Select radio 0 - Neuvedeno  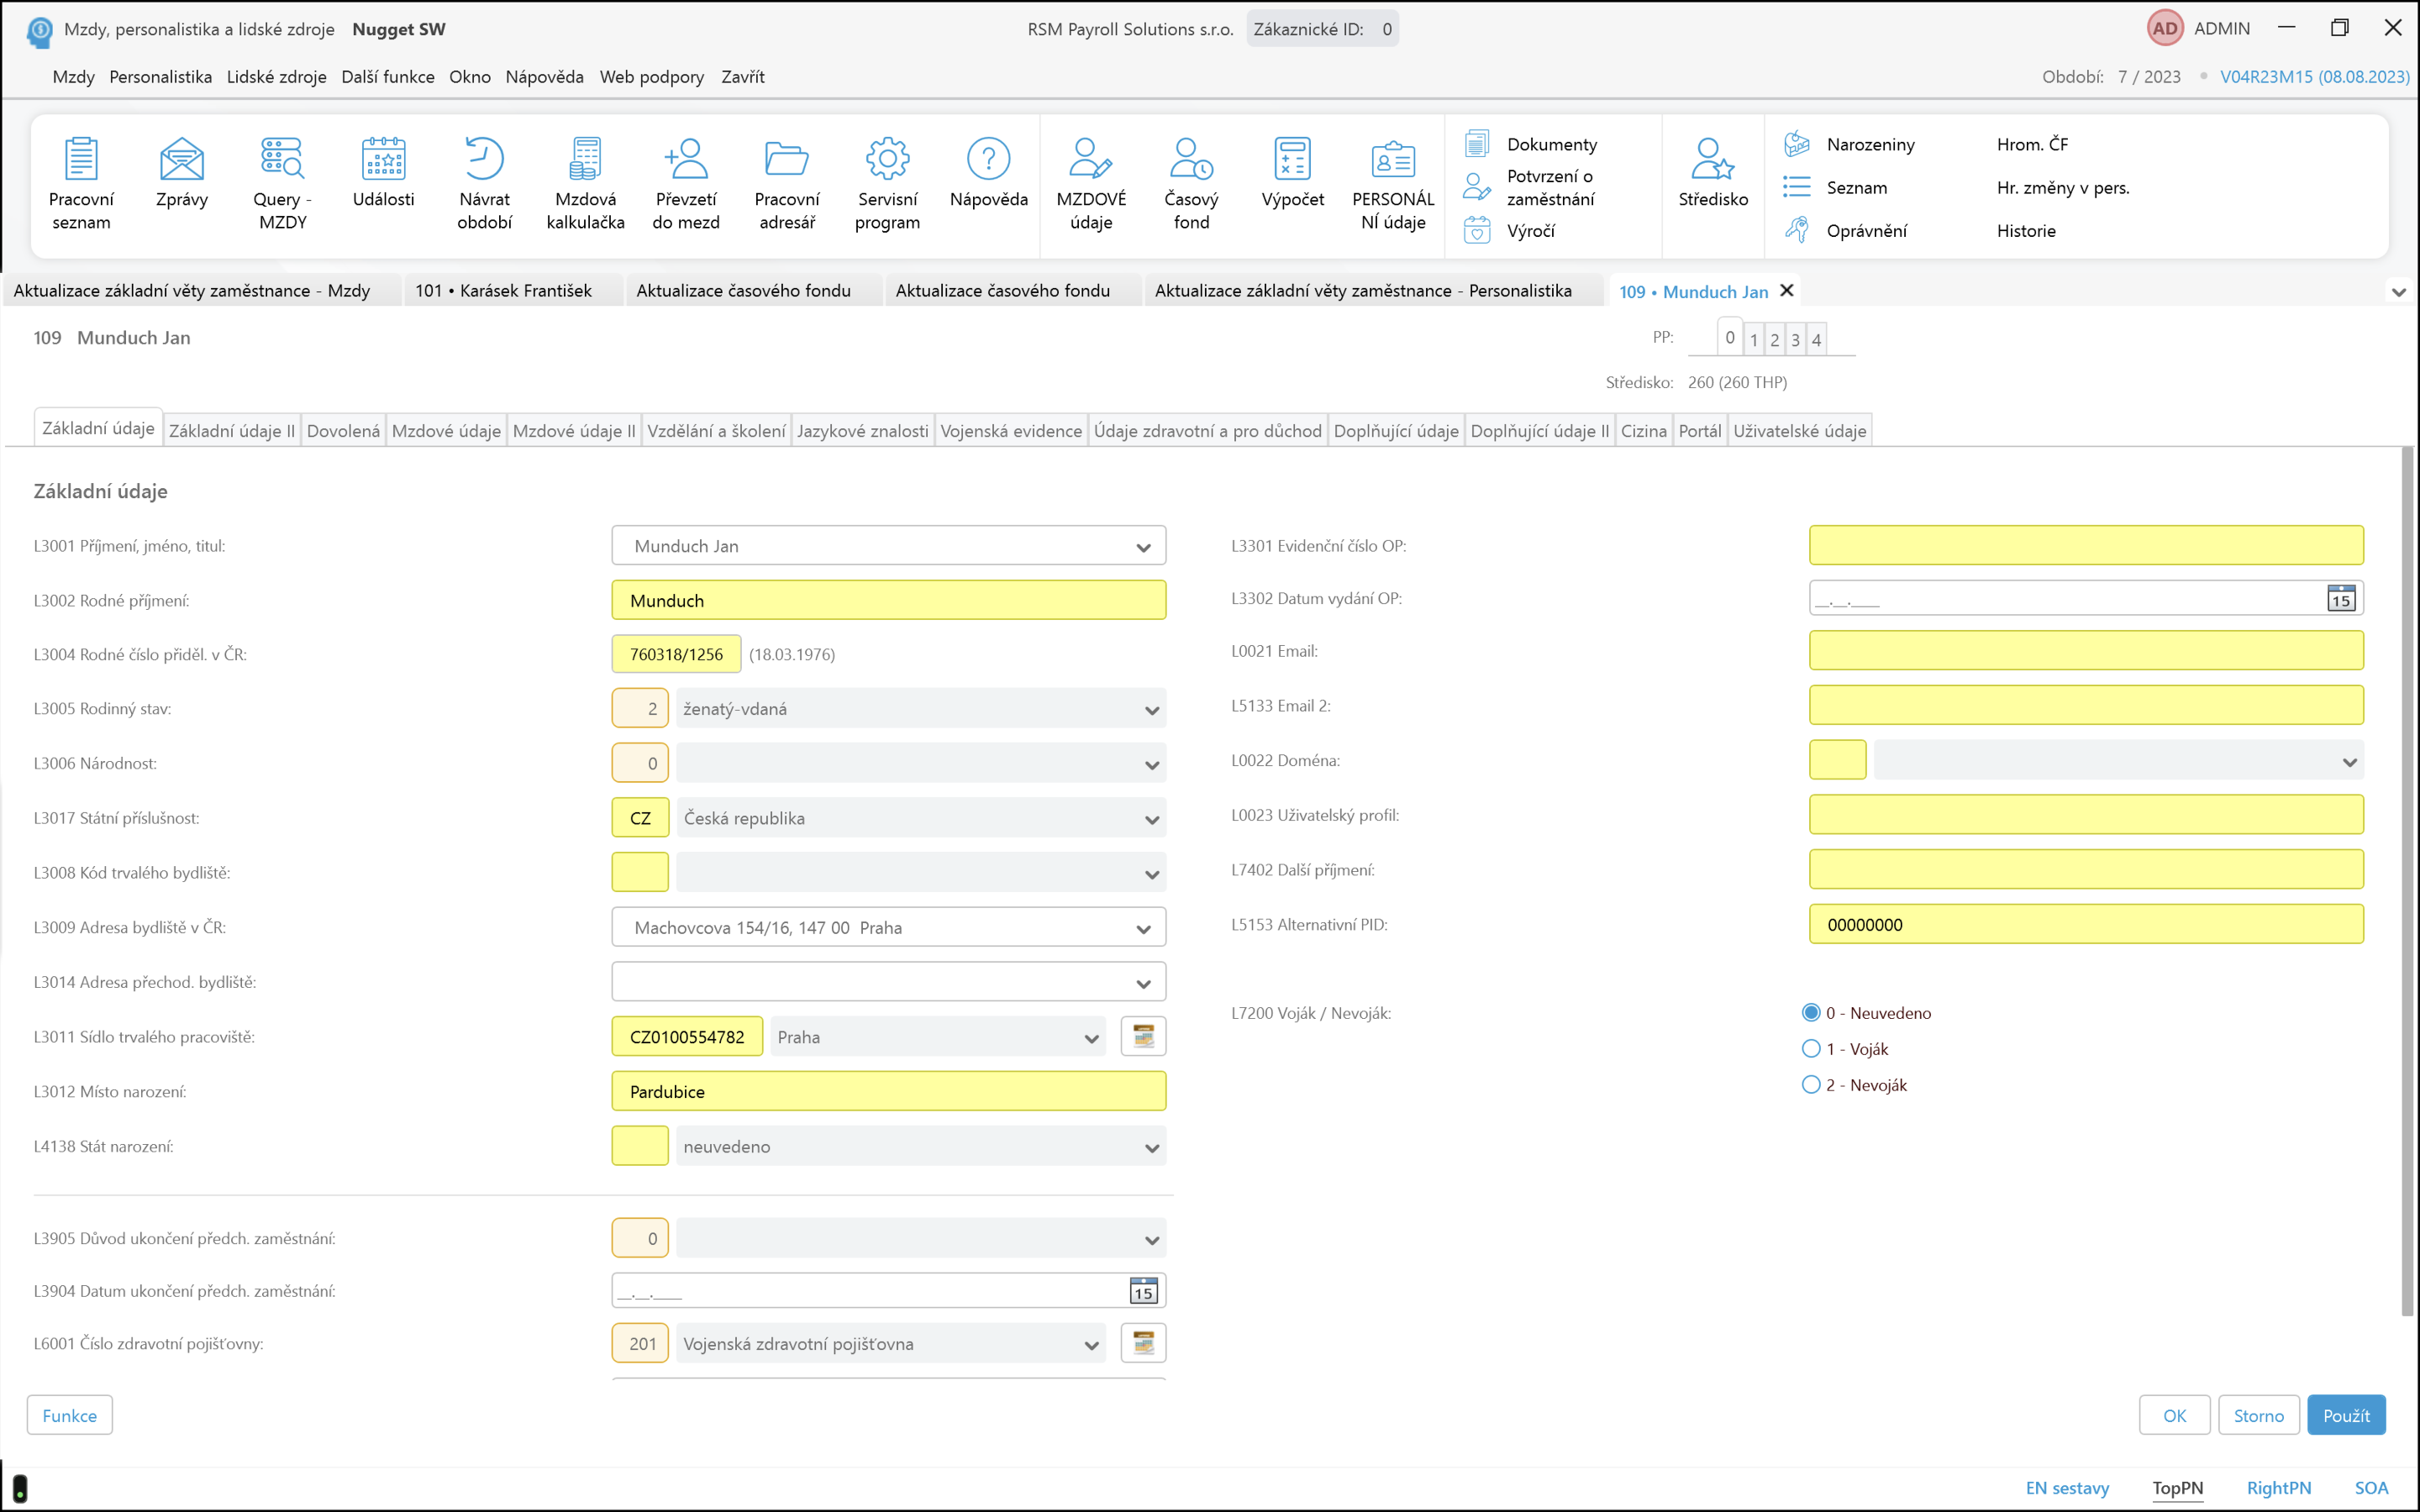[1811, 1012]
